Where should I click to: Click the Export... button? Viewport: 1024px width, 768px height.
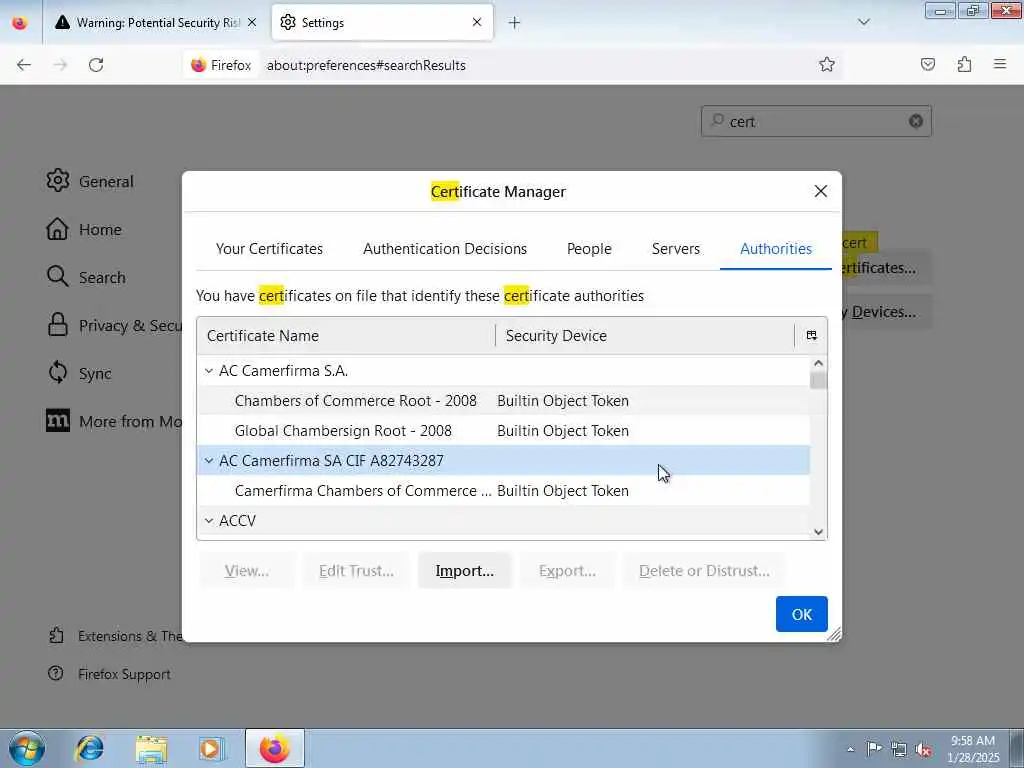pos(567,571)
